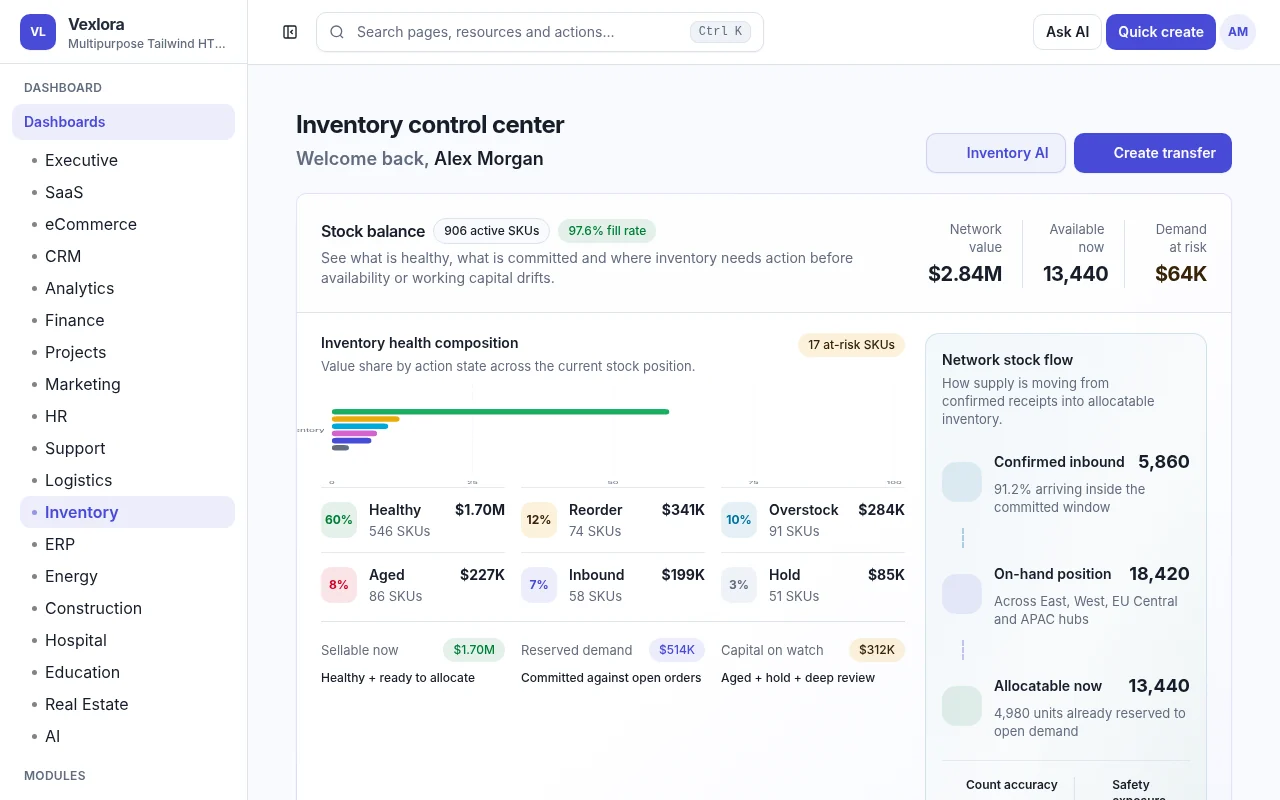Screen dimensions: 1280x800
Task: Click the Available now 13,440 figure
Action: tap(1075, 274)
